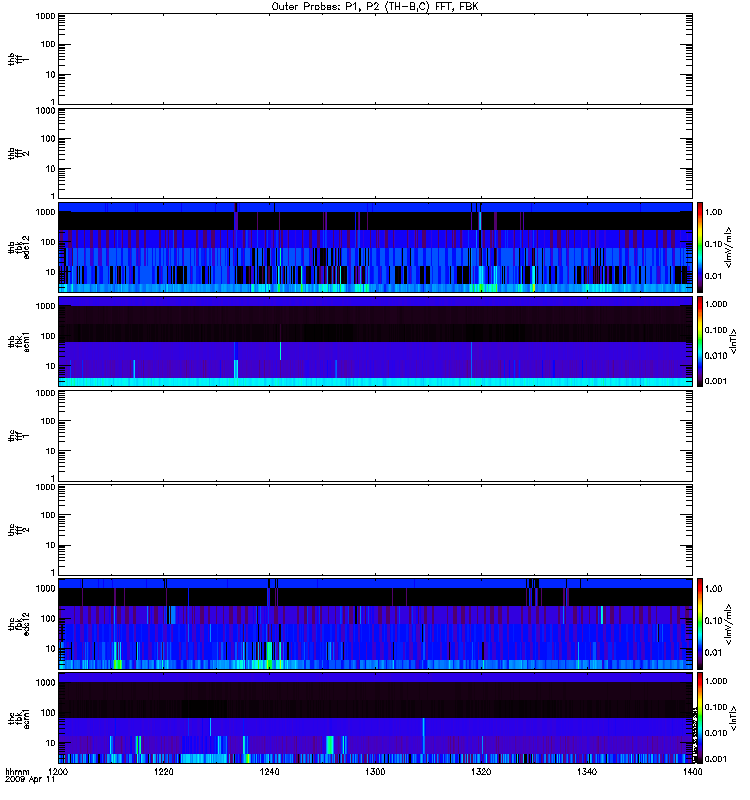Click the <|mV/m|> unit label beside thb edc12
The image size is (750, 800).
(729, 247)
